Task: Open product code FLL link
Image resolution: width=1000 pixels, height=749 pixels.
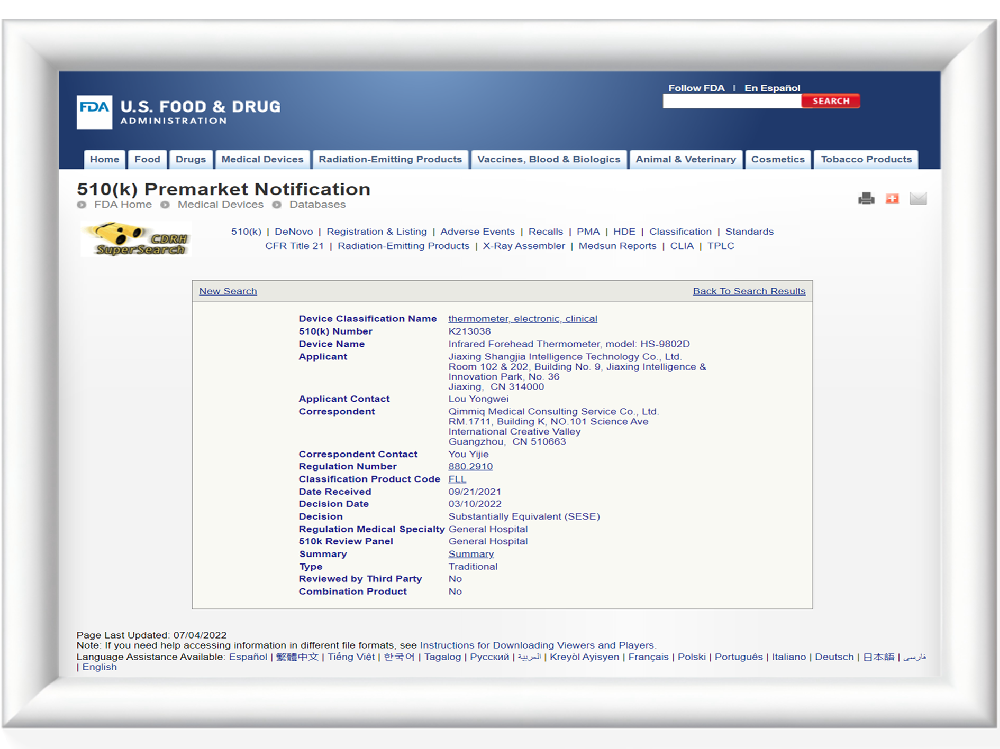Action: (457, 479)
